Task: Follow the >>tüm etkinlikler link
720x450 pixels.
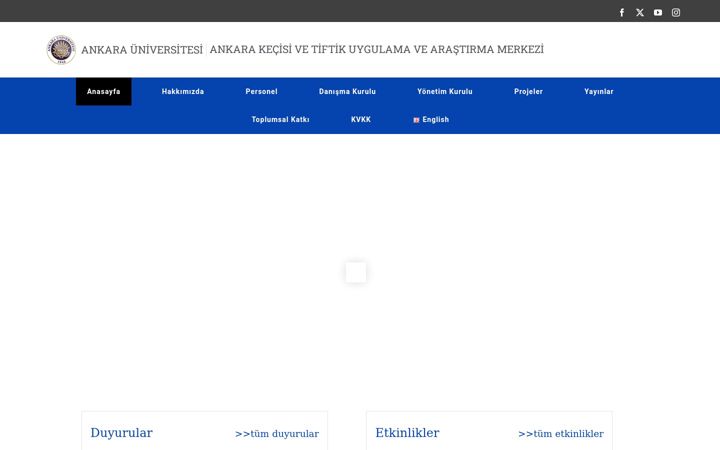Action: pyautogui.click(x=561, y=433)
